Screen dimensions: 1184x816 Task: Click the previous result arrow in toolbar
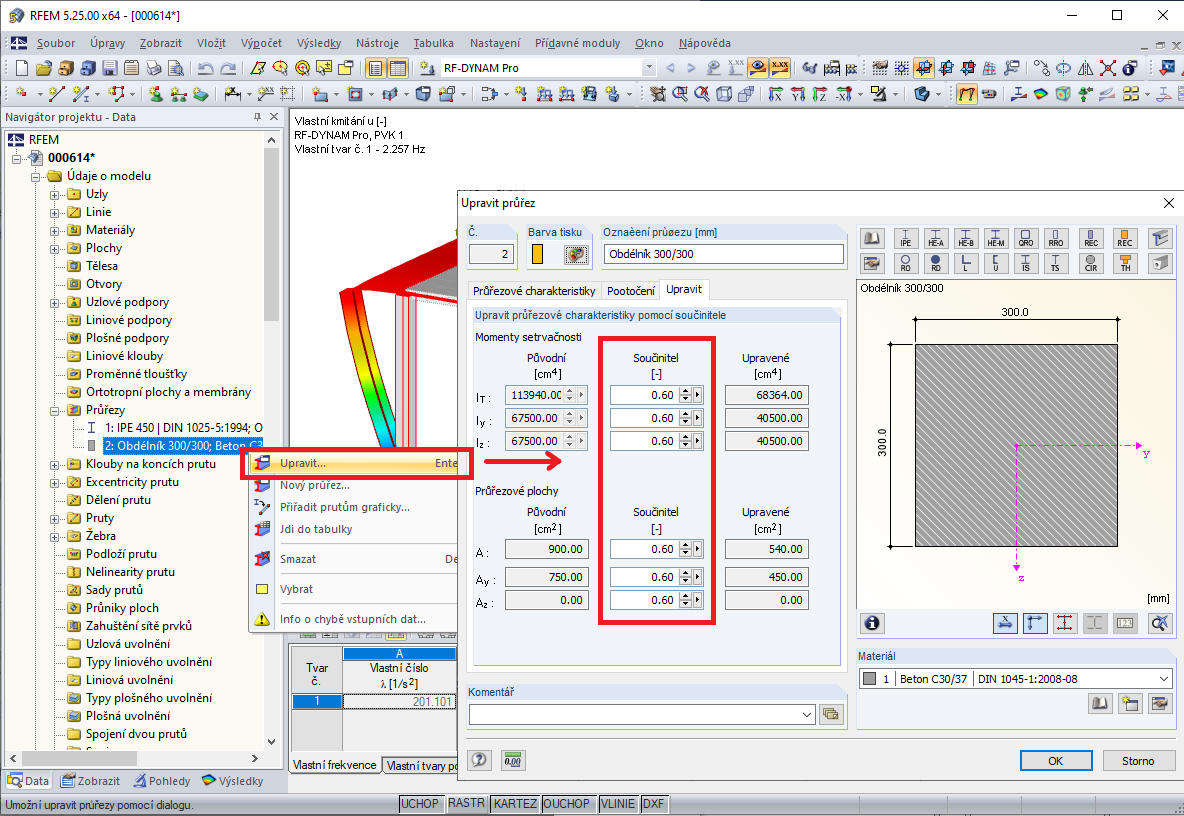coord(670,68)
